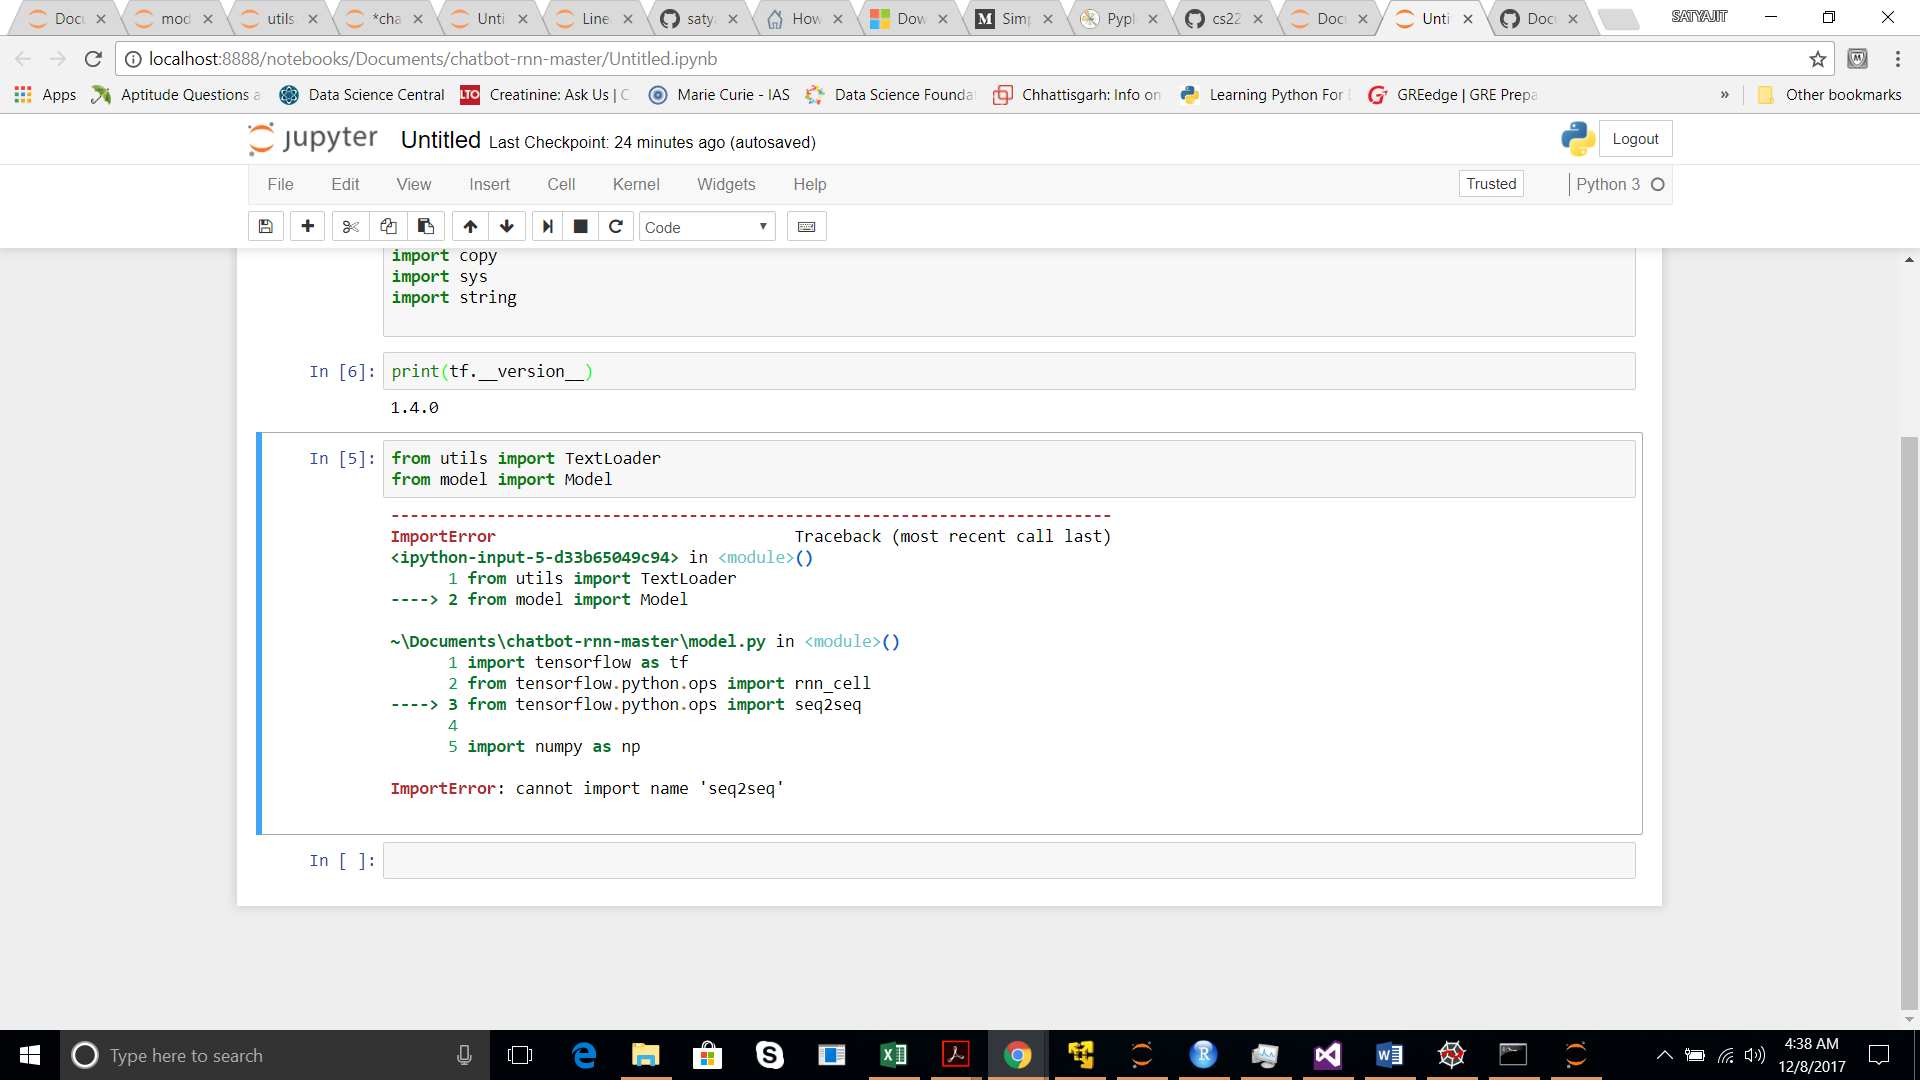Move selected cell up with up arrow
This screenshot has width=1920, height=1080.
[469, 226]
